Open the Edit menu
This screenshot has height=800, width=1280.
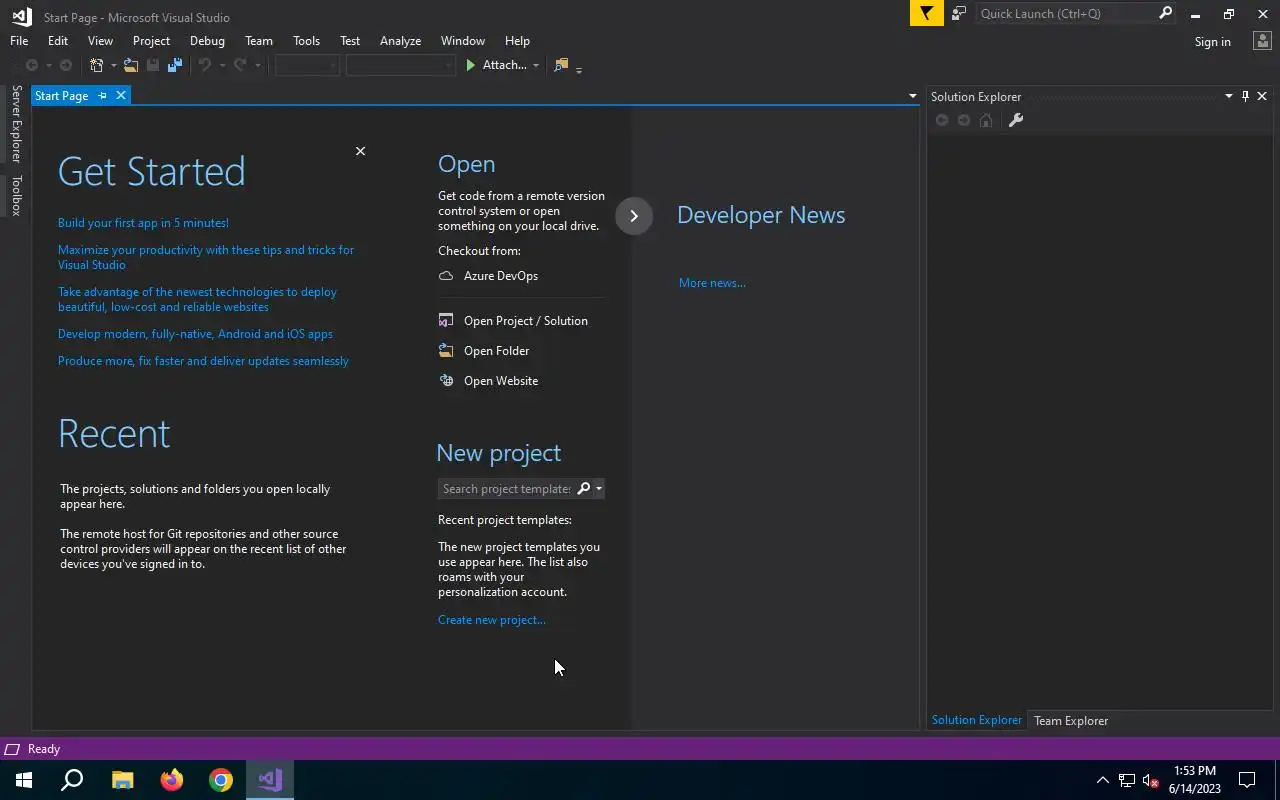[58, 41]
